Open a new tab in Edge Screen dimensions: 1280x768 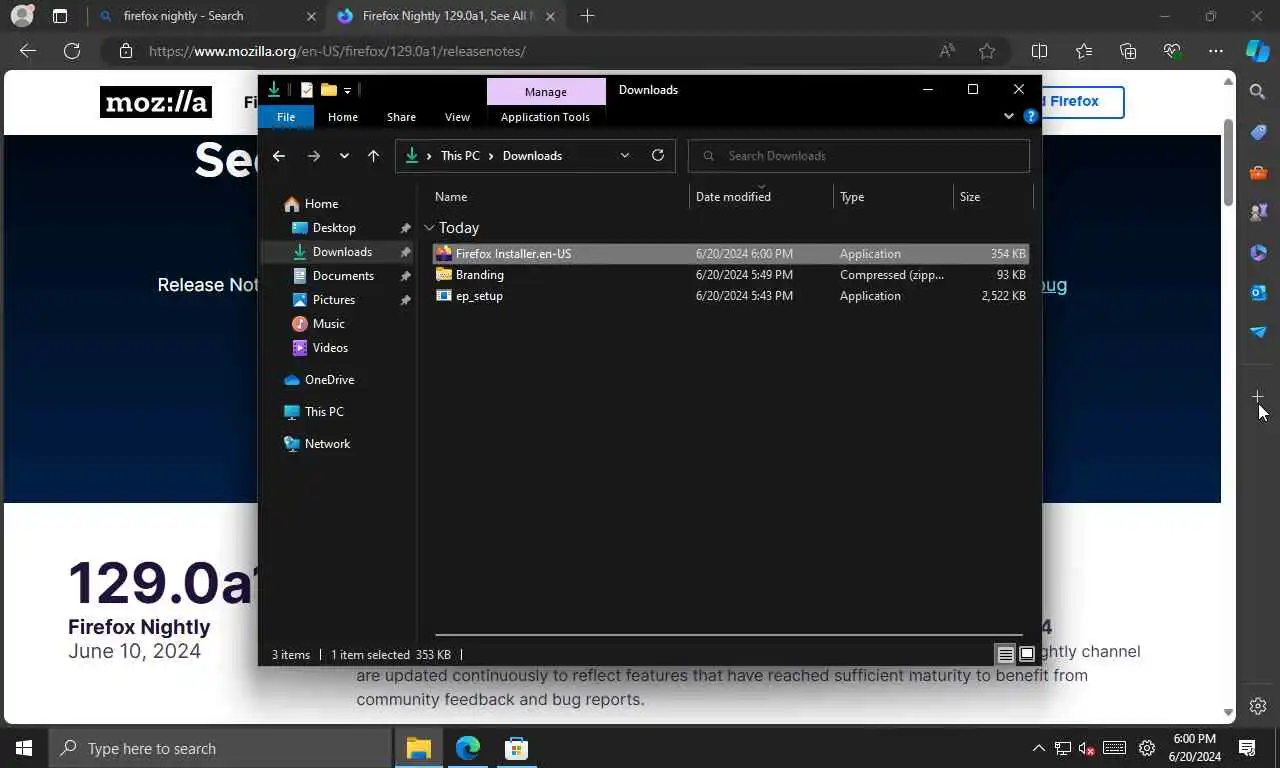(587, 16)
